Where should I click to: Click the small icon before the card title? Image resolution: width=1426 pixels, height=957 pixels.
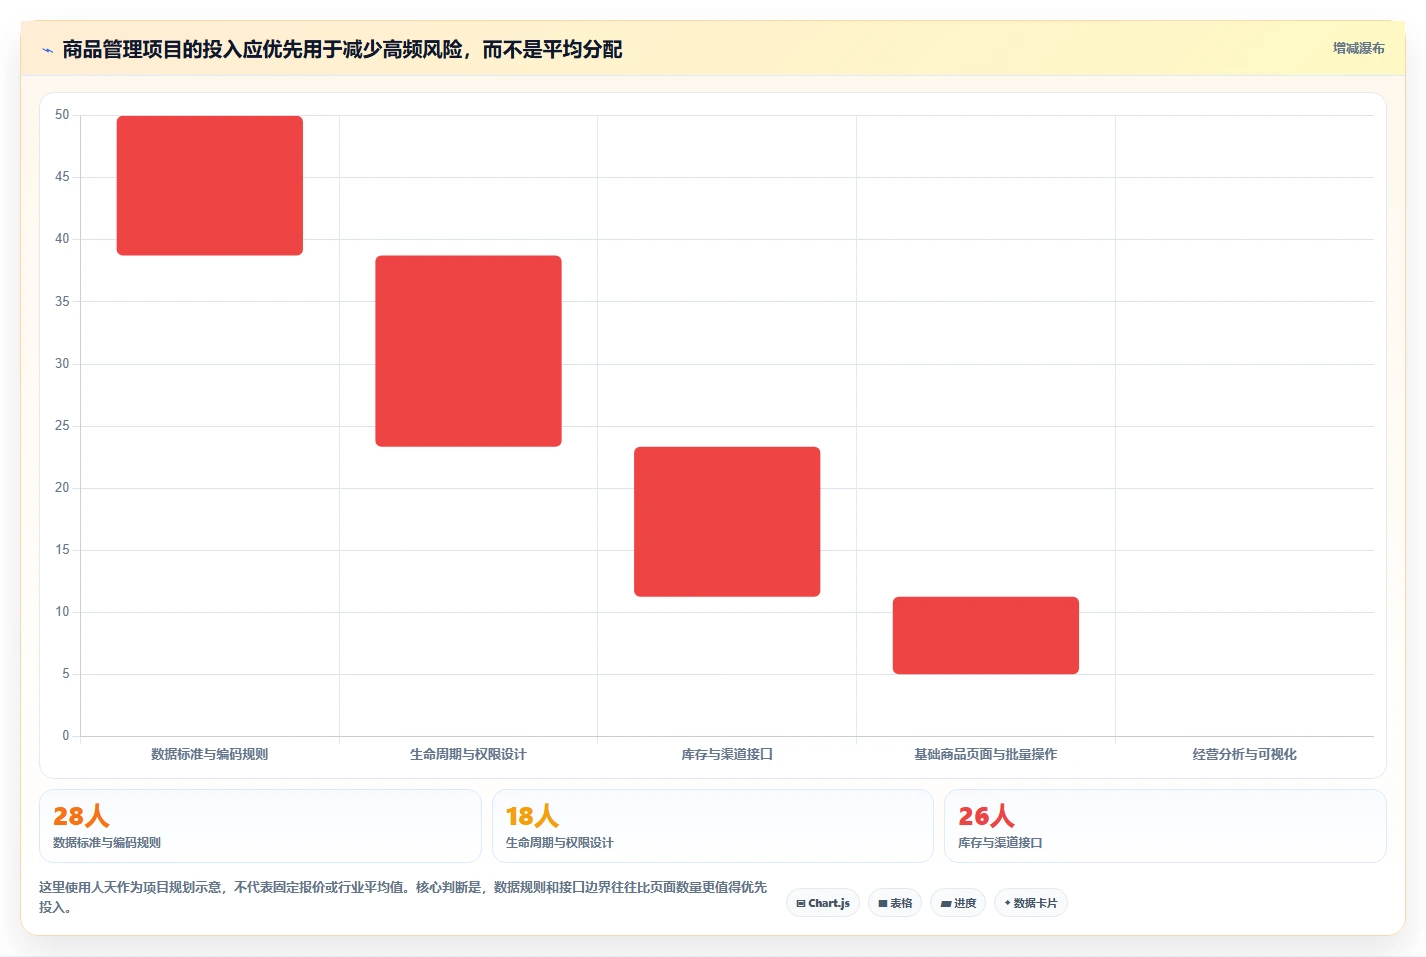tap(47, 50)
